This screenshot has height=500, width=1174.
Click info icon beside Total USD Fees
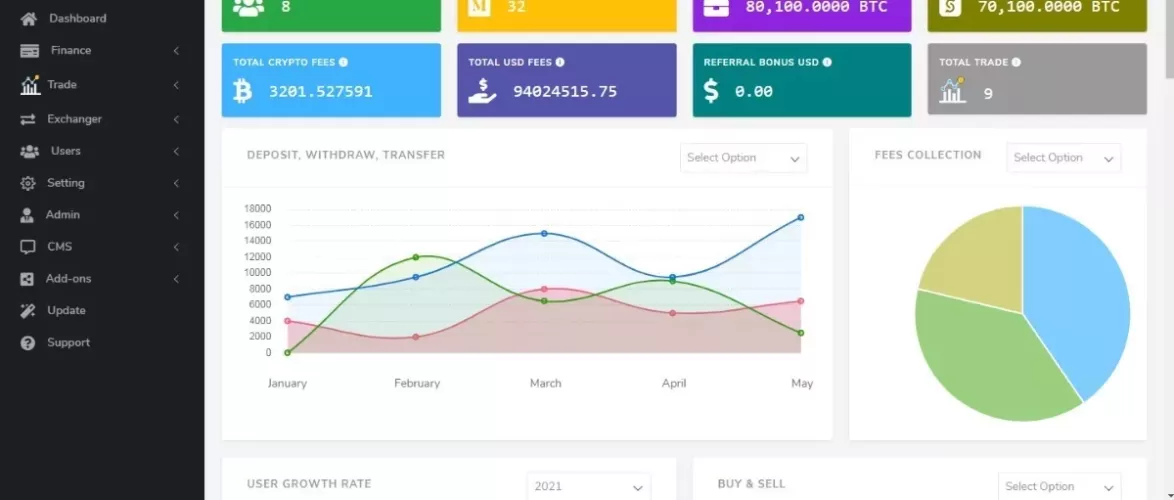pyautogui.click(x=560, y=62)
